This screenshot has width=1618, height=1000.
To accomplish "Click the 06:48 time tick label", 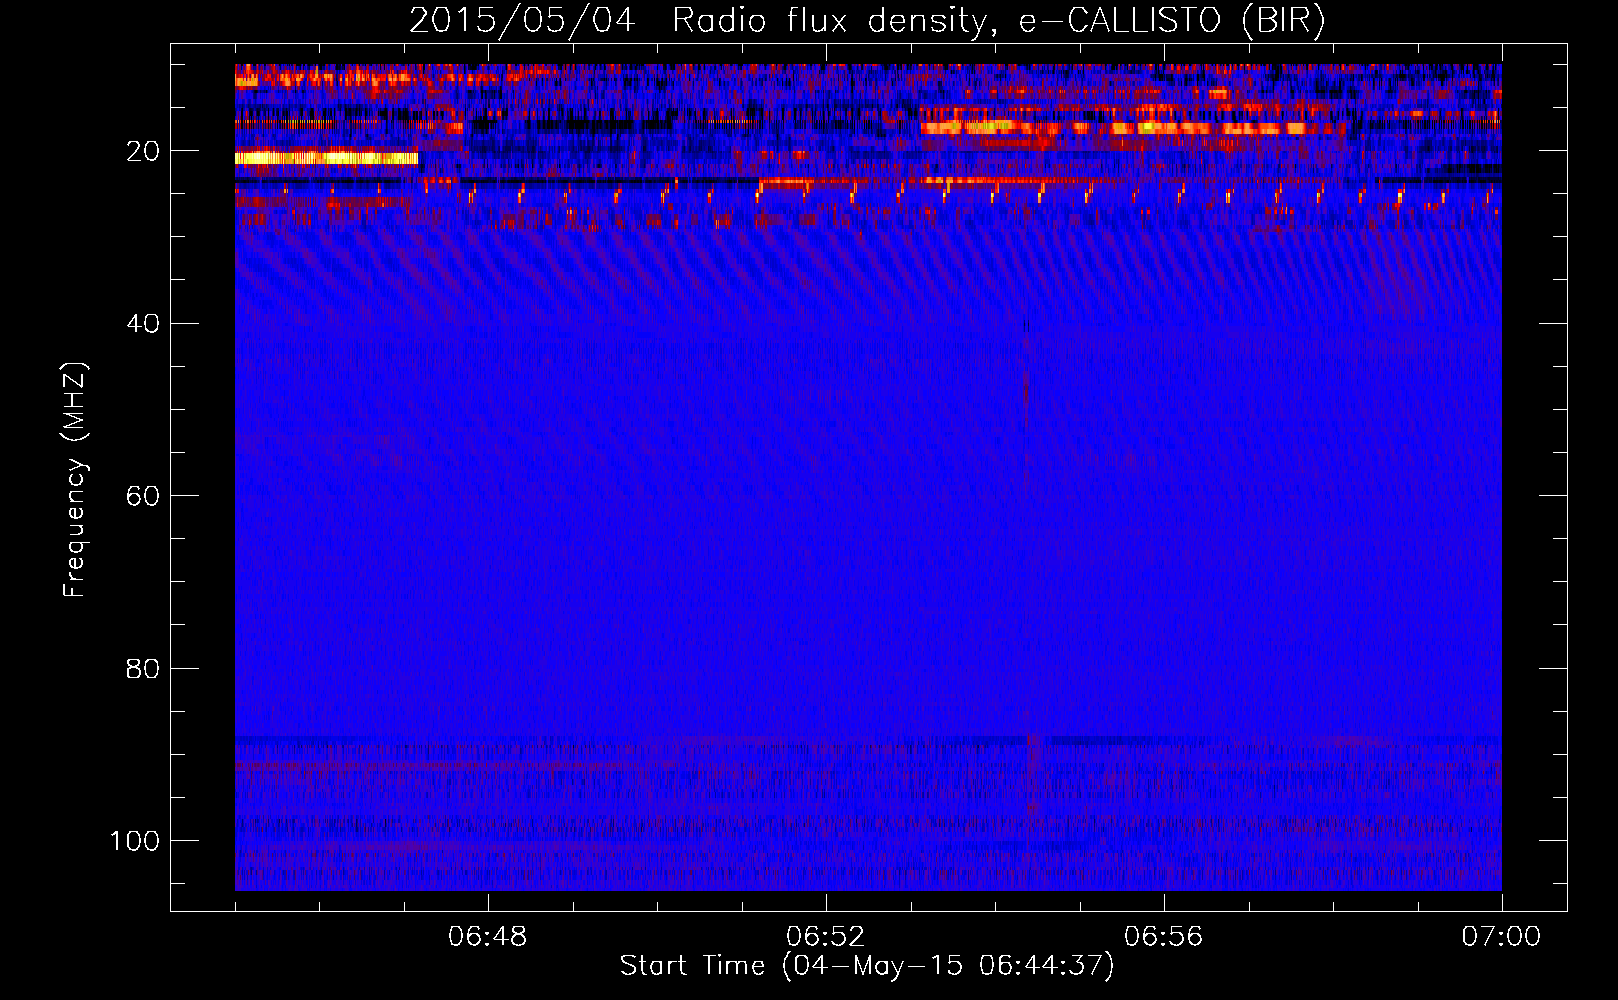I will pos(487,937).
